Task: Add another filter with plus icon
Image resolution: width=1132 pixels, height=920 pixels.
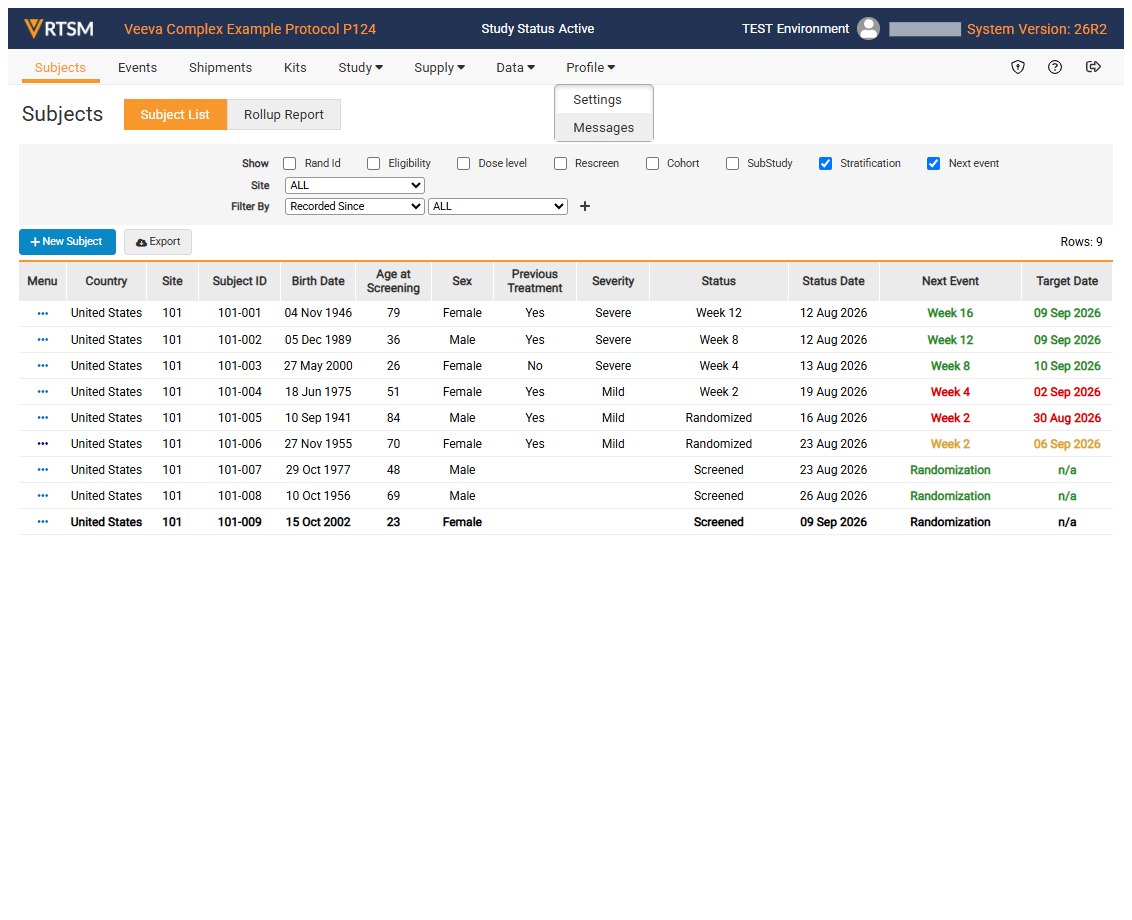Action: 585,207
